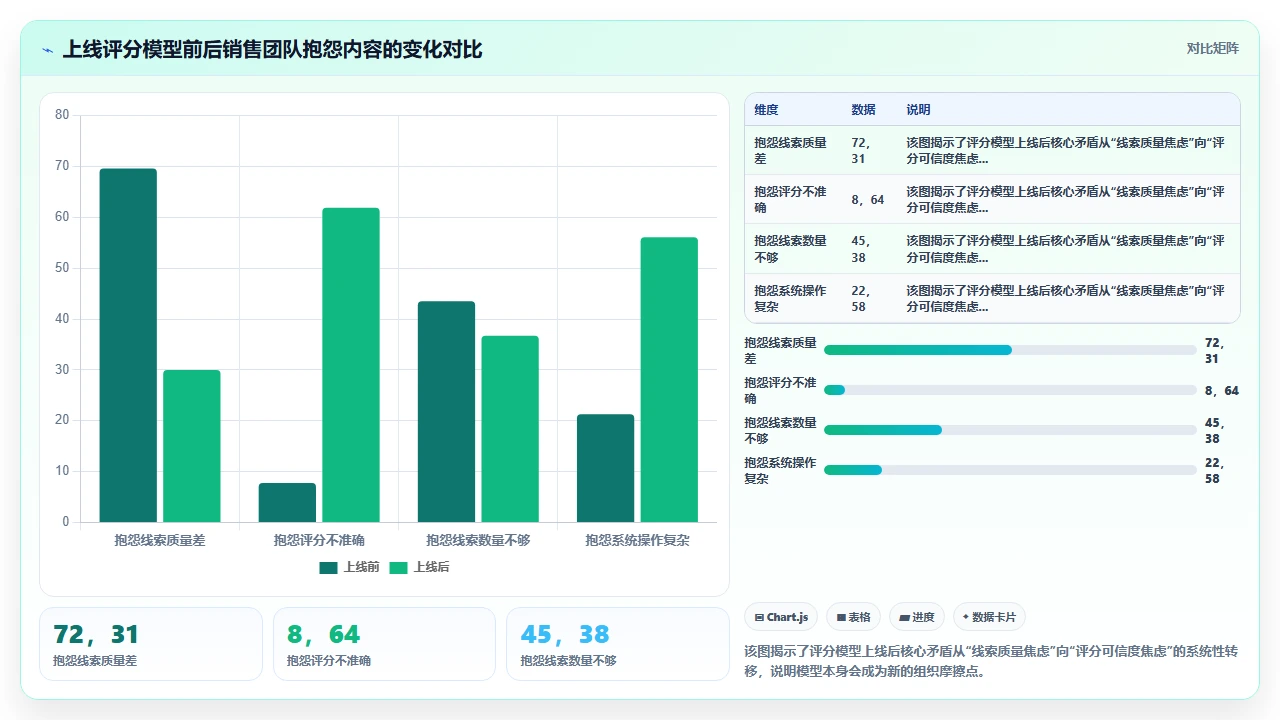The width and height of the screenshot is (1280, 720).
Task: Click the page title 上线评分模型前后销售团队抱怨内容的变化对比
Action: tap(272, 50)
